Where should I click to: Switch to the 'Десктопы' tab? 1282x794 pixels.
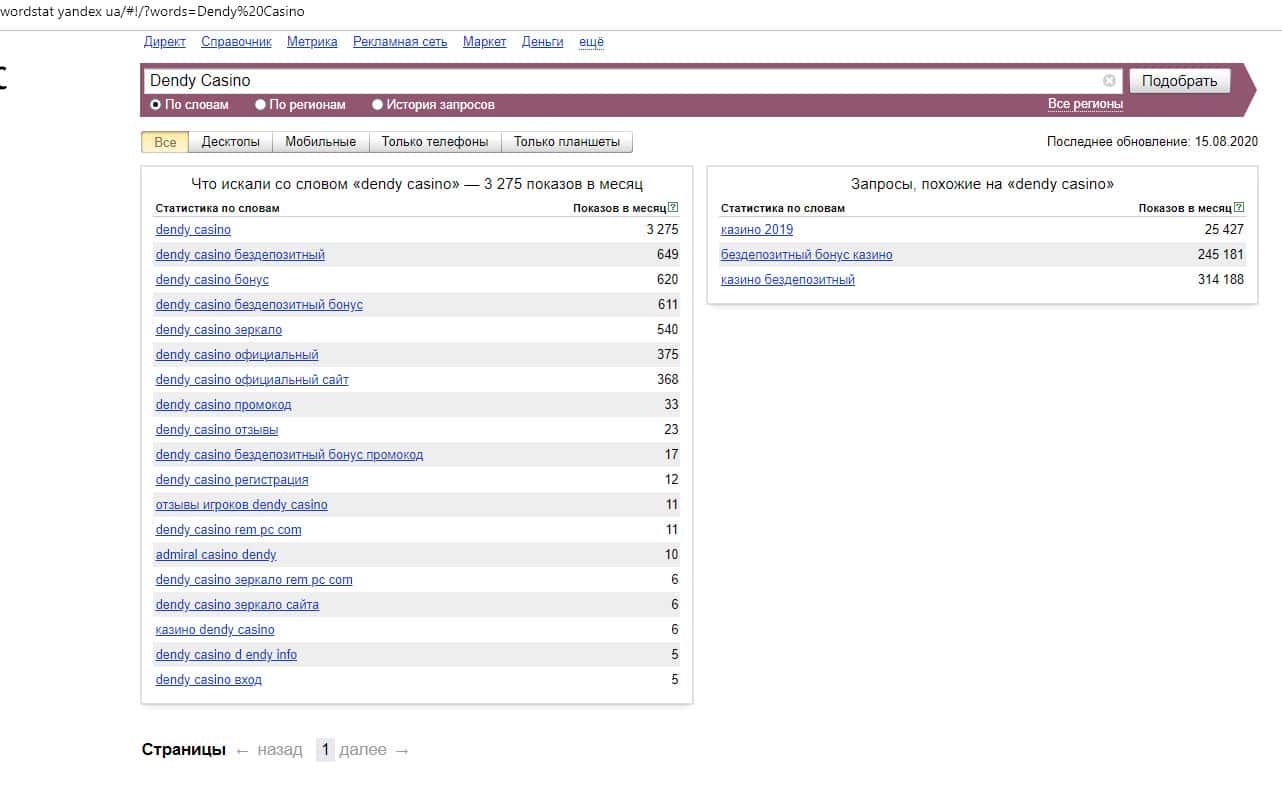coord(230,142)
